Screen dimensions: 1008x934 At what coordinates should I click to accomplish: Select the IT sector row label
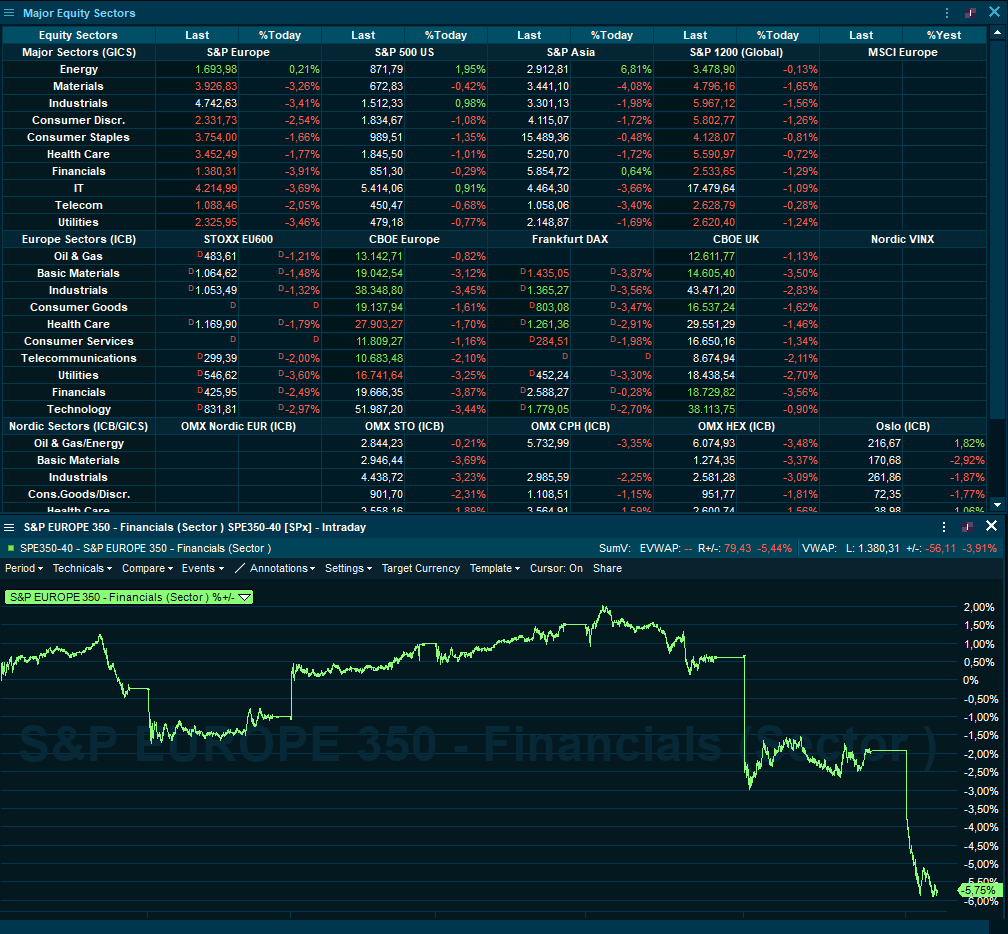point(78,188)
